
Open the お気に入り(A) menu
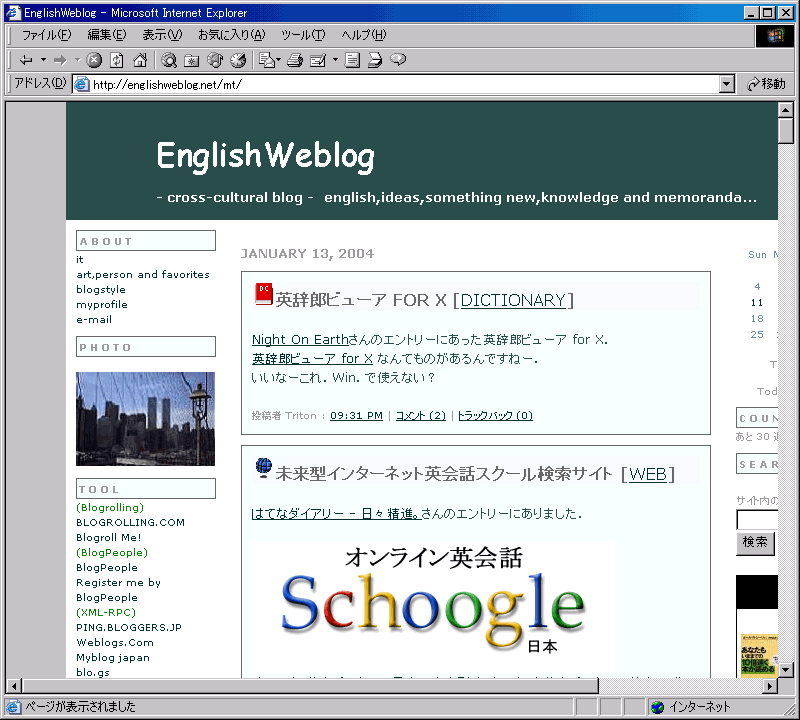tap(232, 35)
